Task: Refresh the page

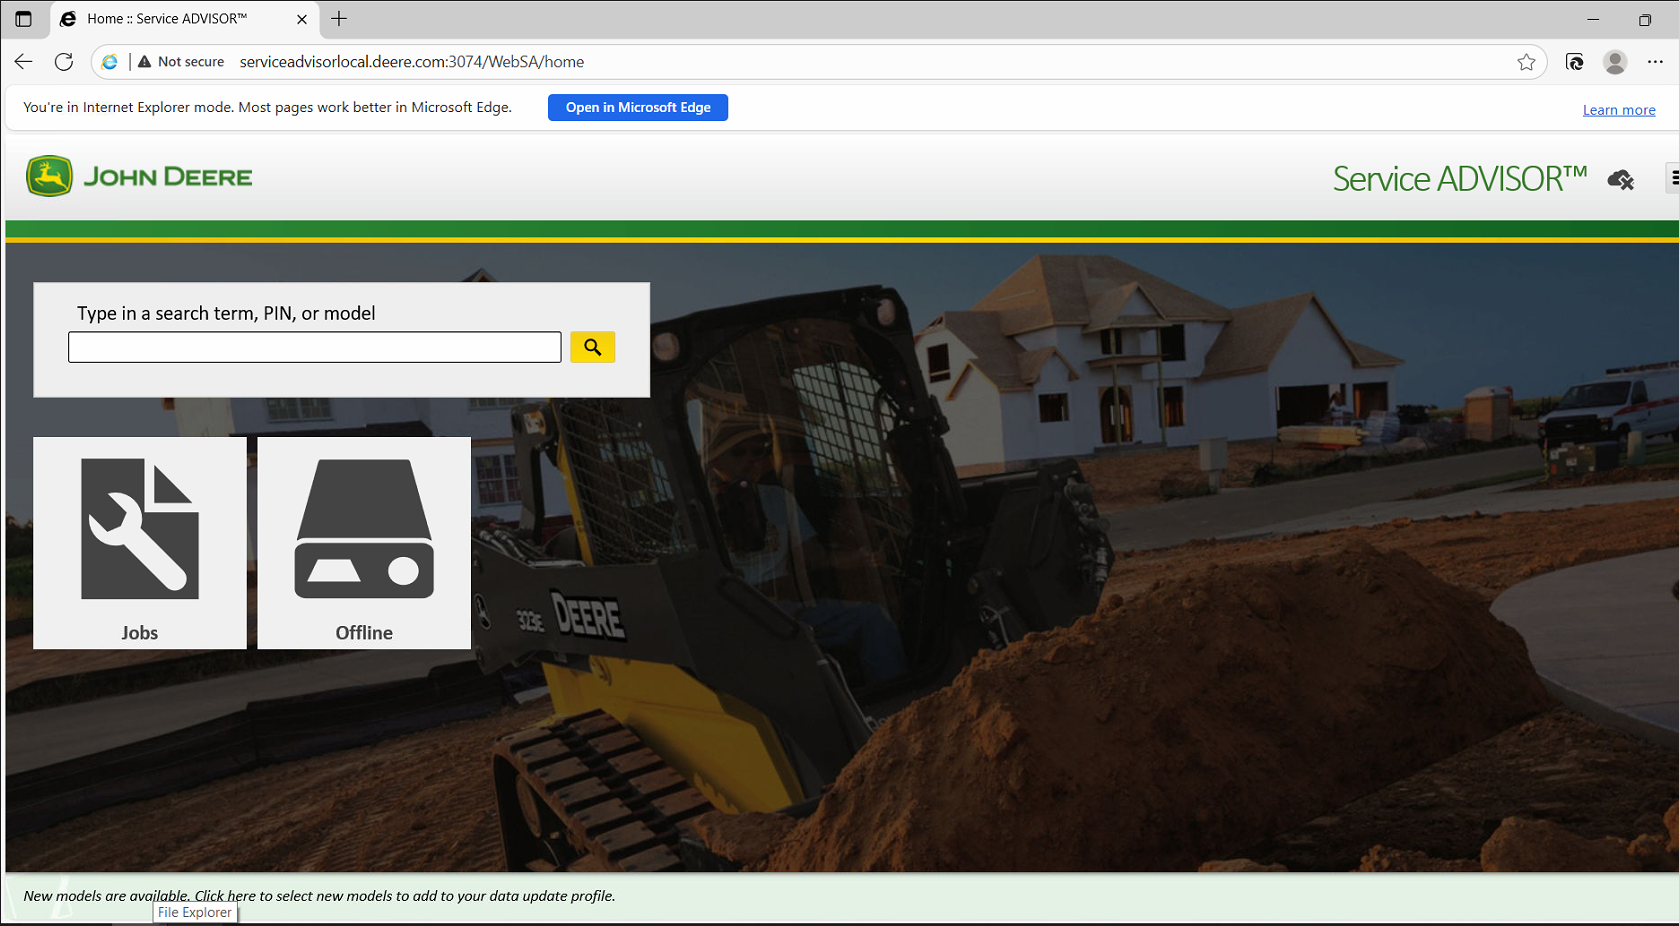Action: (63, 61)
